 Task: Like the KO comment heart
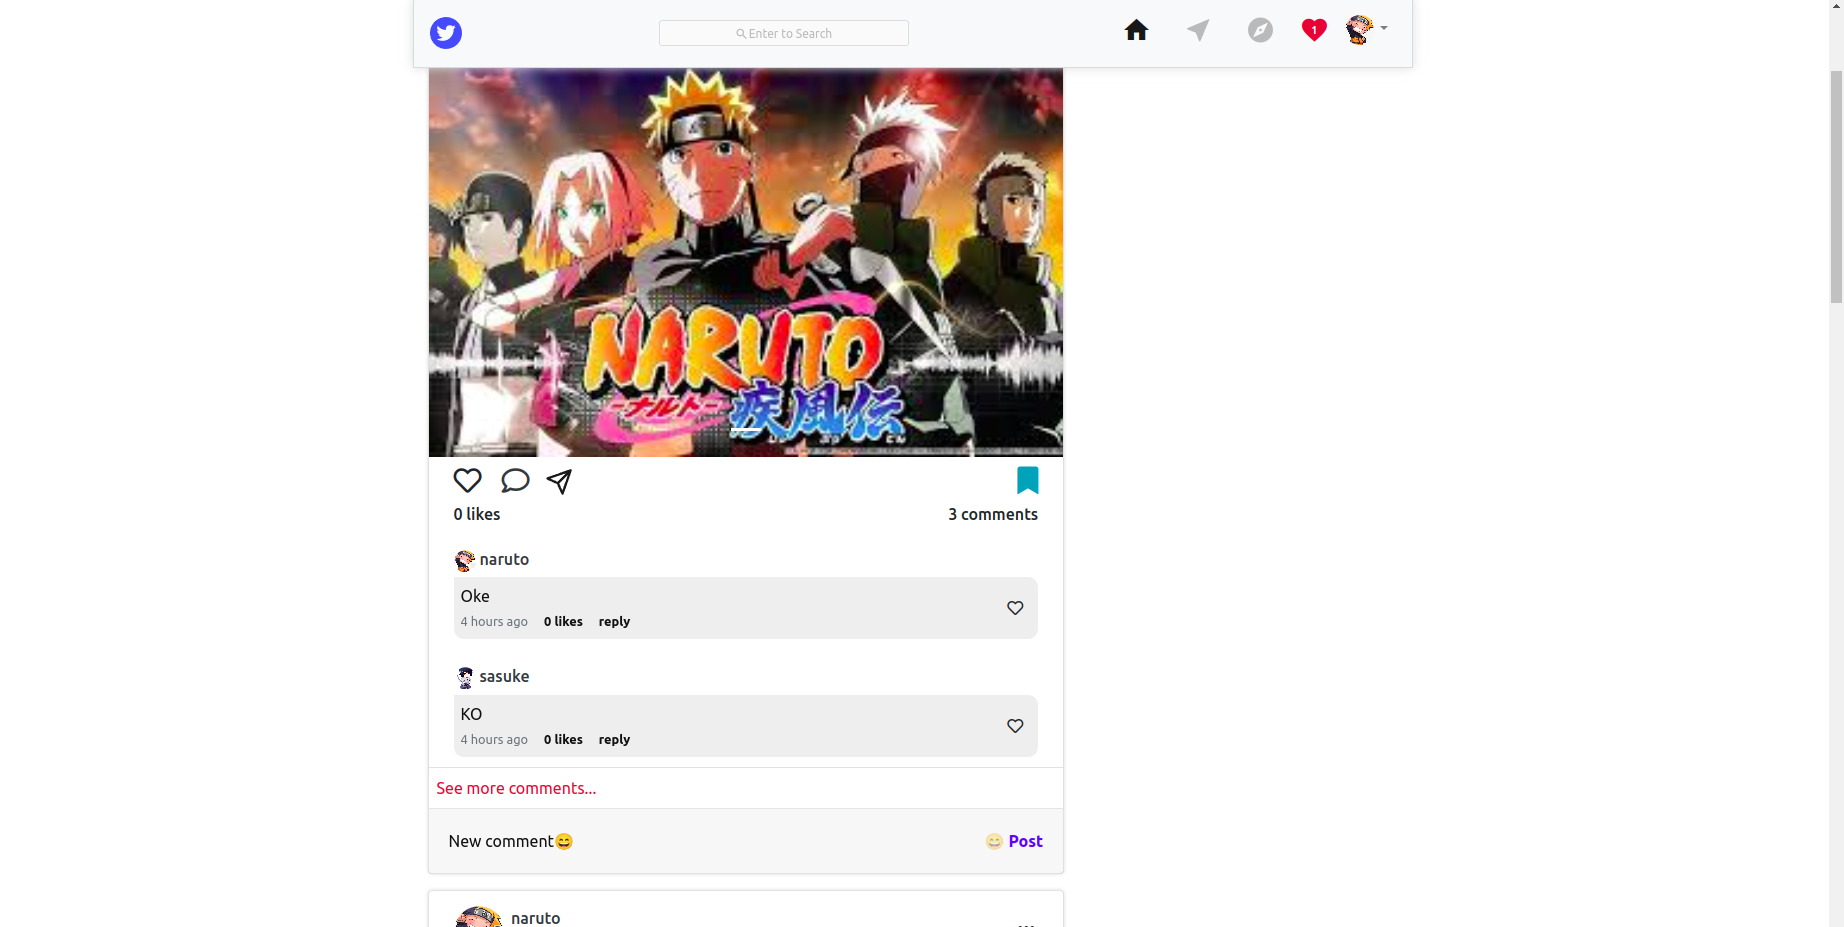click(1015, 726)
